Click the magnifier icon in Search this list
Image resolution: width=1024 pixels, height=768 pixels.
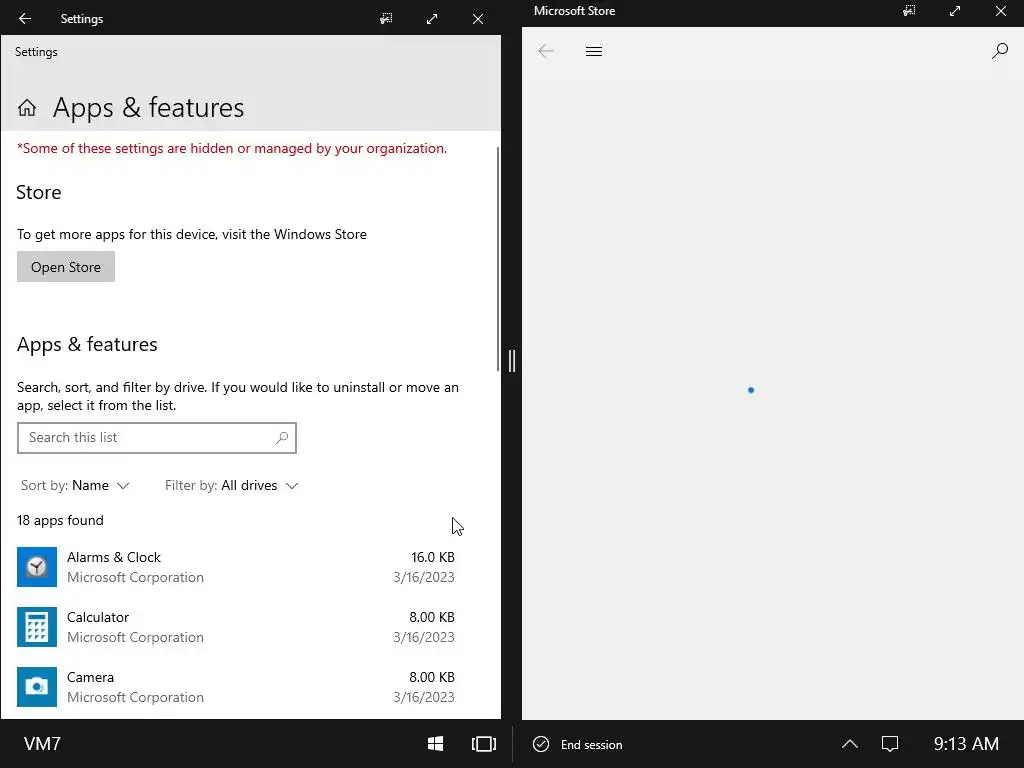click(x=281, y=438)
